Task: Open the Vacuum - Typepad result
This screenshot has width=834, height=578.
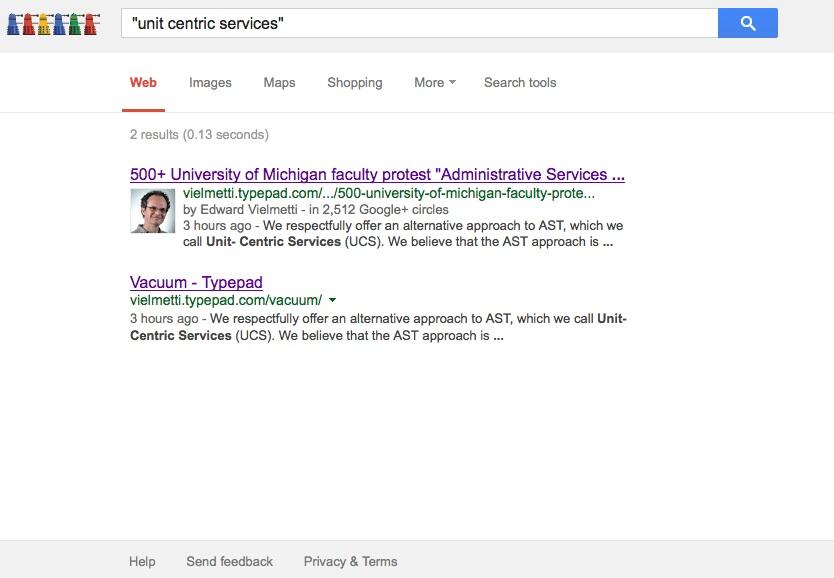Action: click(196, 282)
